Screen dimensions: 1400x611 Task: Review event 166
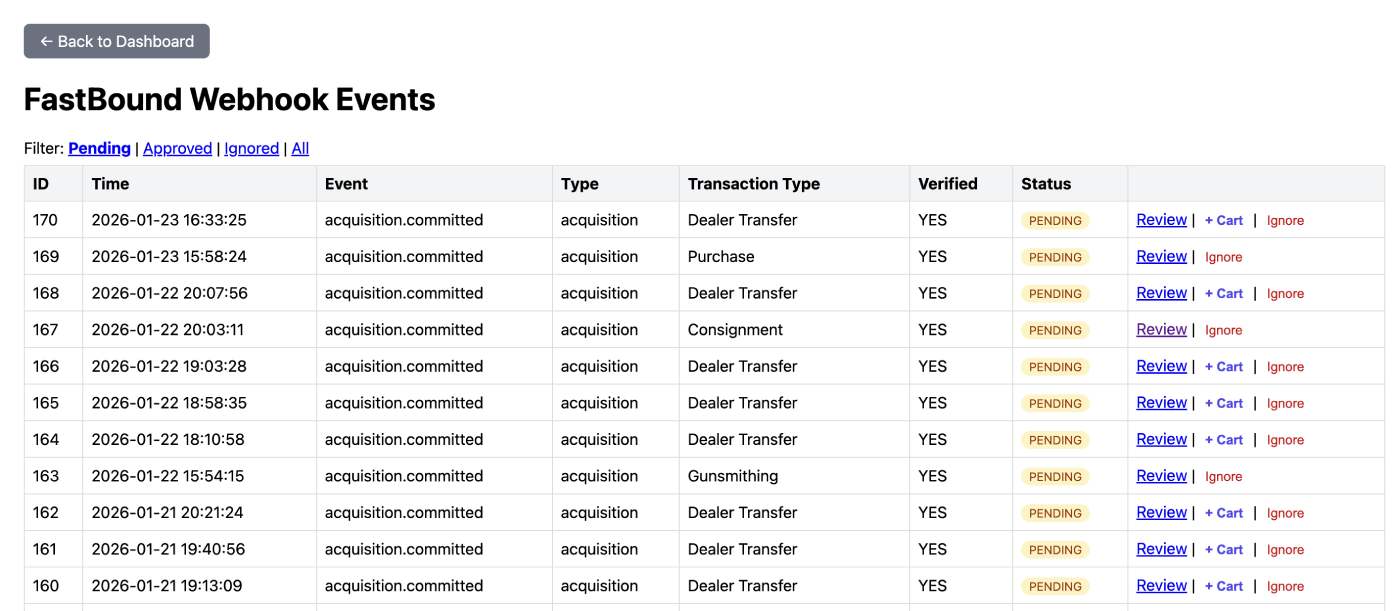1160,366
